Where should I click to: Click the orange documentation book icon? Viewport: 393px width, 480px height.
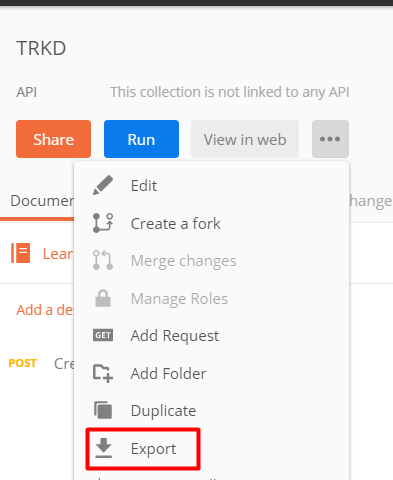click(21, 253)
